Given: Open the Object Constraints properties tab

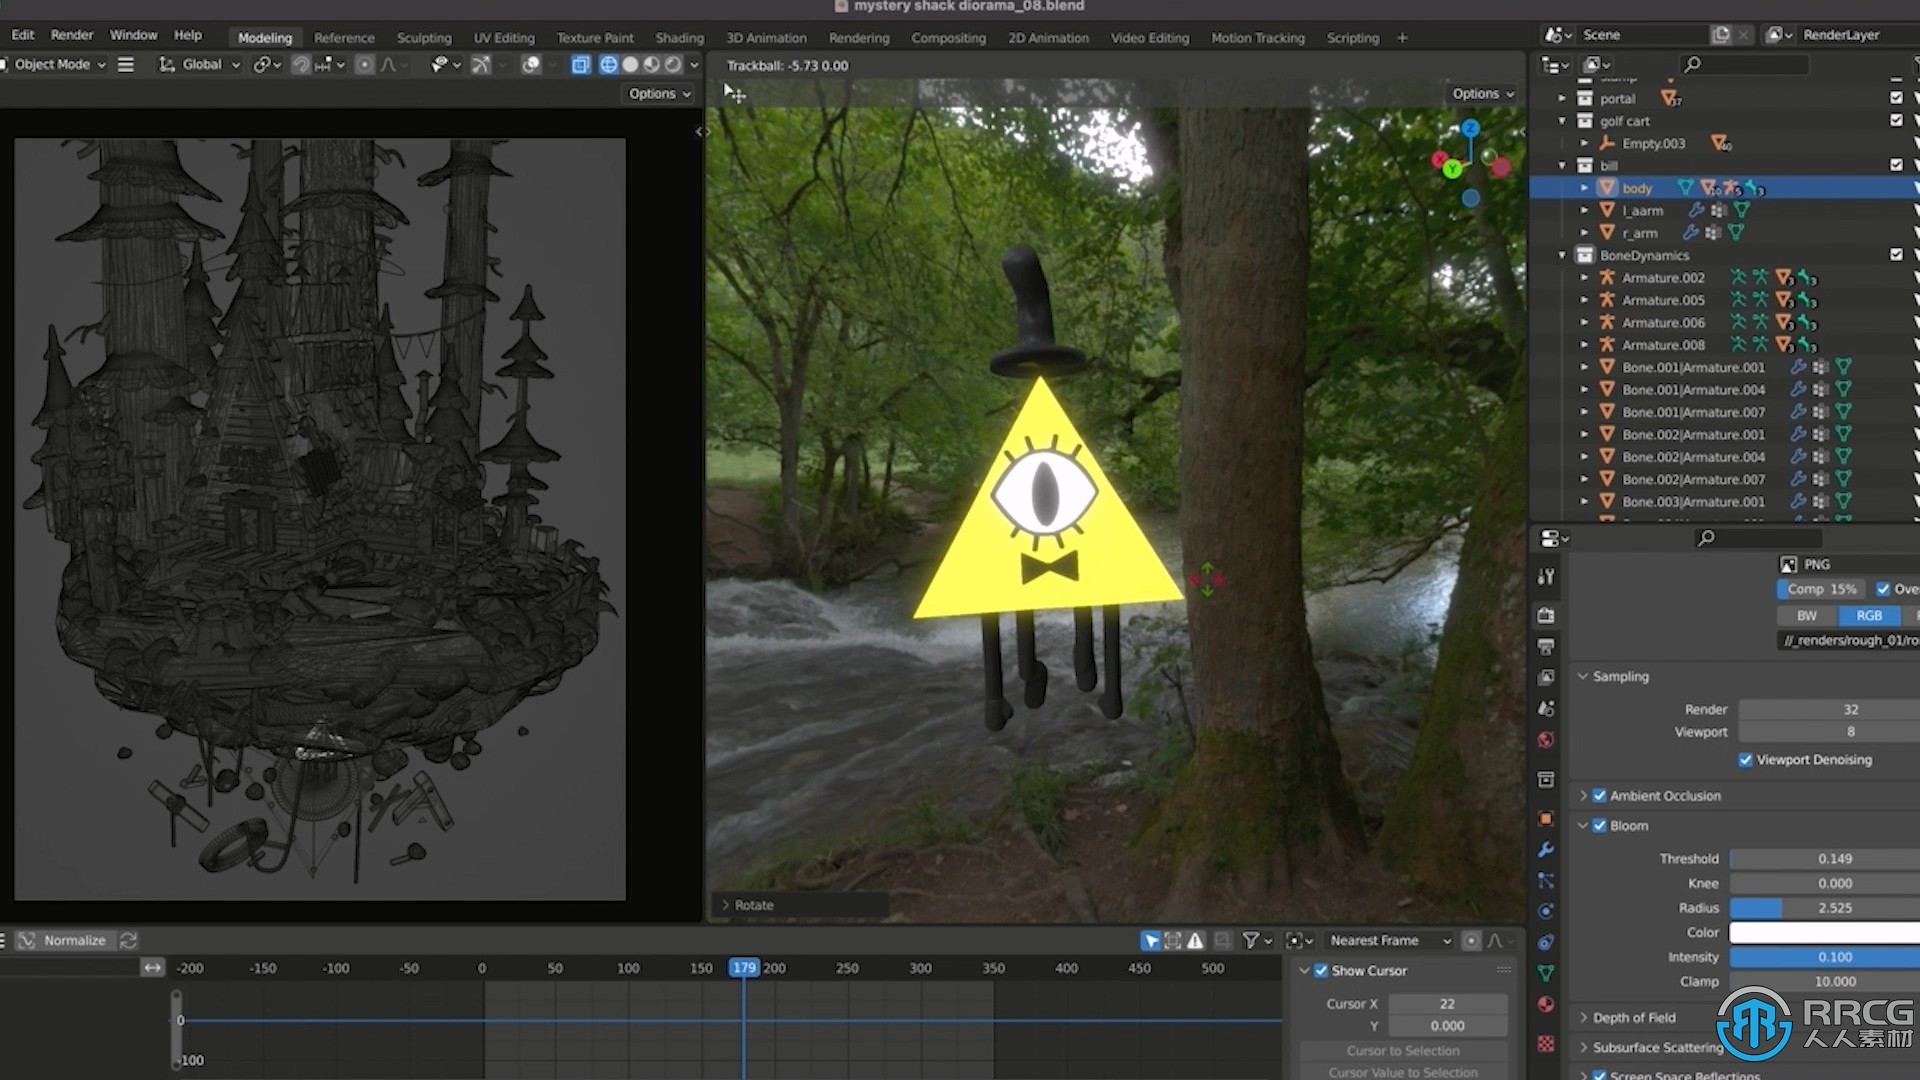Looking at the screenshot, I should (x=1546, y=942).
